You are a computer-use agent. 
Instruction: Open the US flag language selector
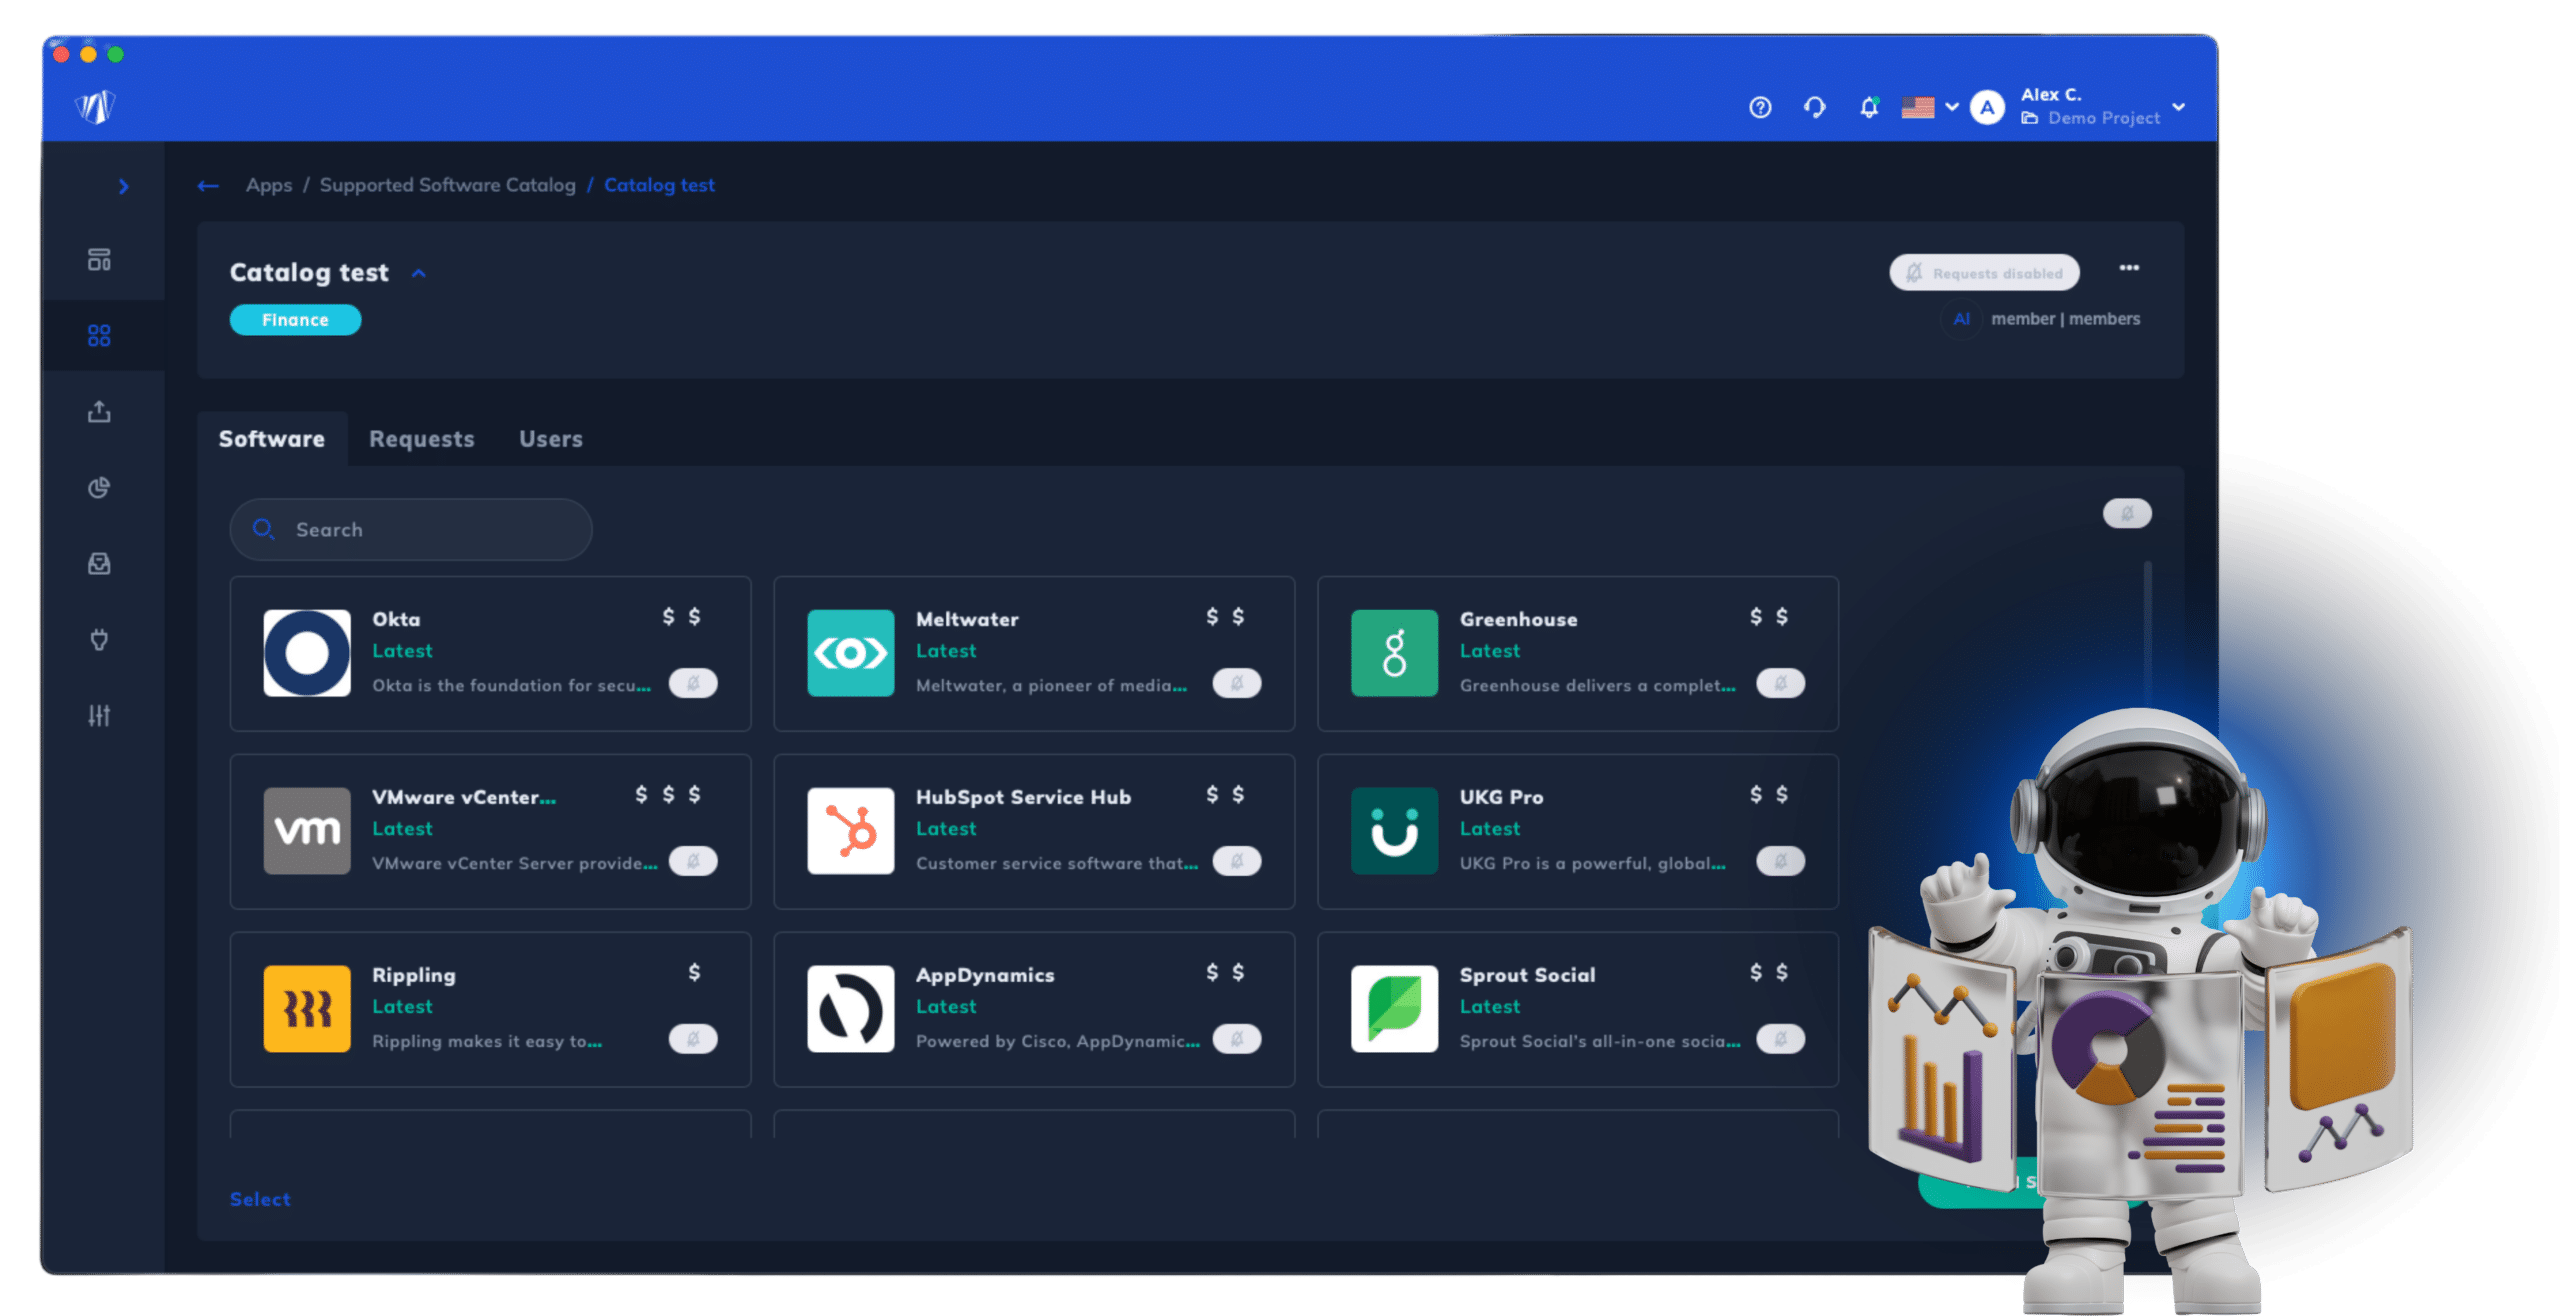pyautogui.click(x=1929, y=107)
